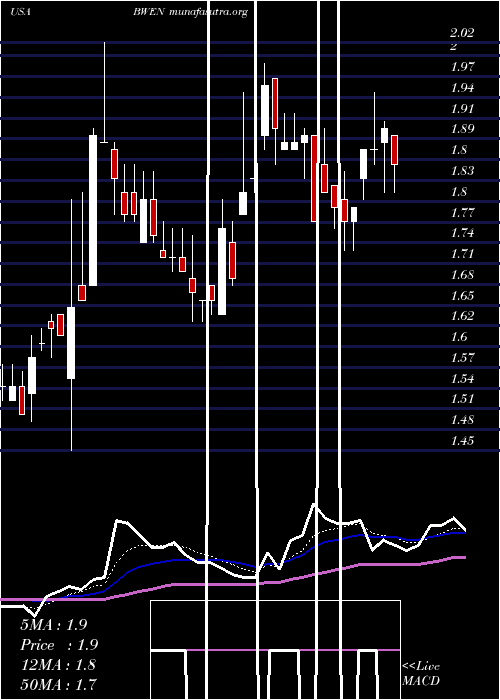Click the 5MA : 1.9 legend text
500x700 pixels.
tap(54, 625)
